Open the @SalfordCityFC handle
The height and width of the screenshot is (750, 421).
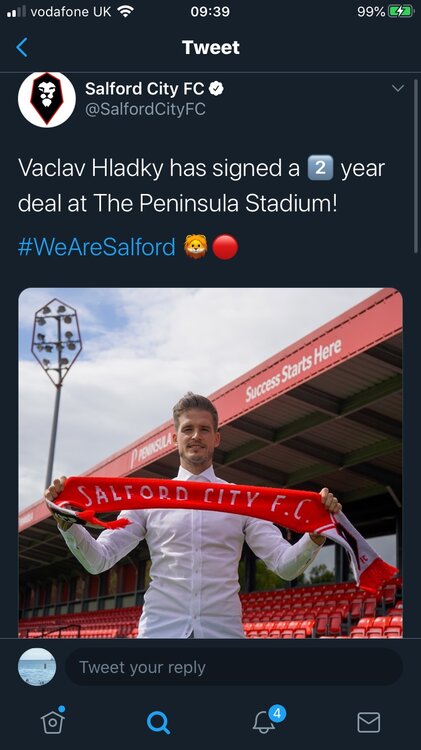click(145, 109)
